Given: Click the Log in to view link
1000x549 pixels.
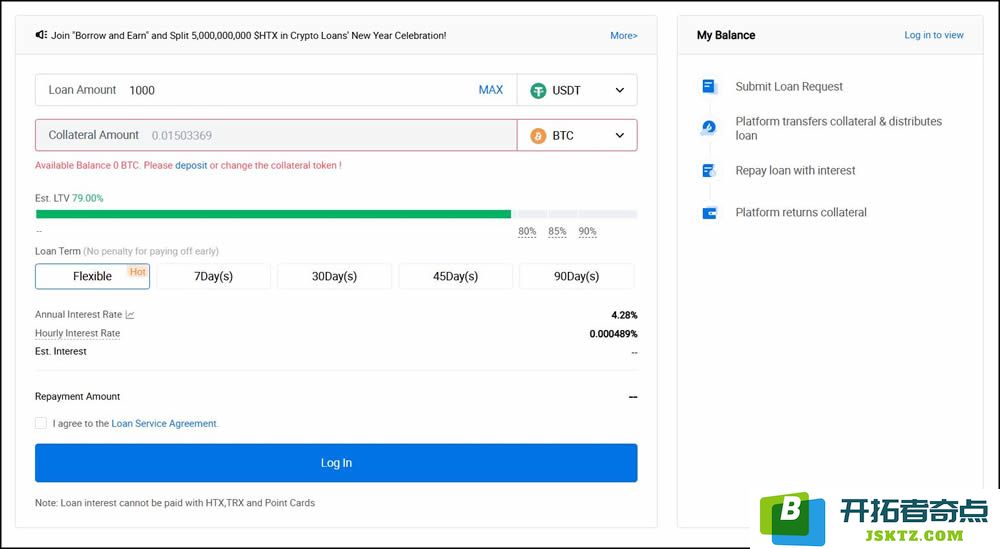Looking at the screenshot, I should pyautogui.click(x=934, y=35).
